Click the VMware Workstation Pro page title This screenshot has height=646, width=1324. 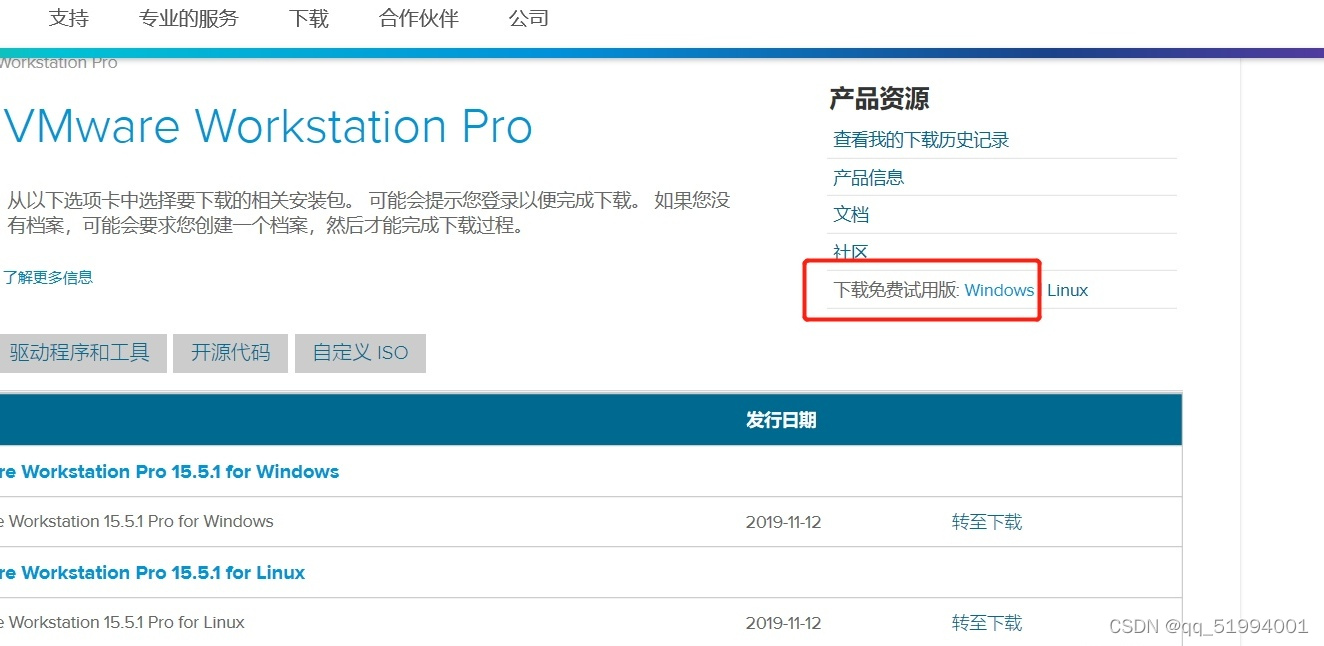pos(268,127)
